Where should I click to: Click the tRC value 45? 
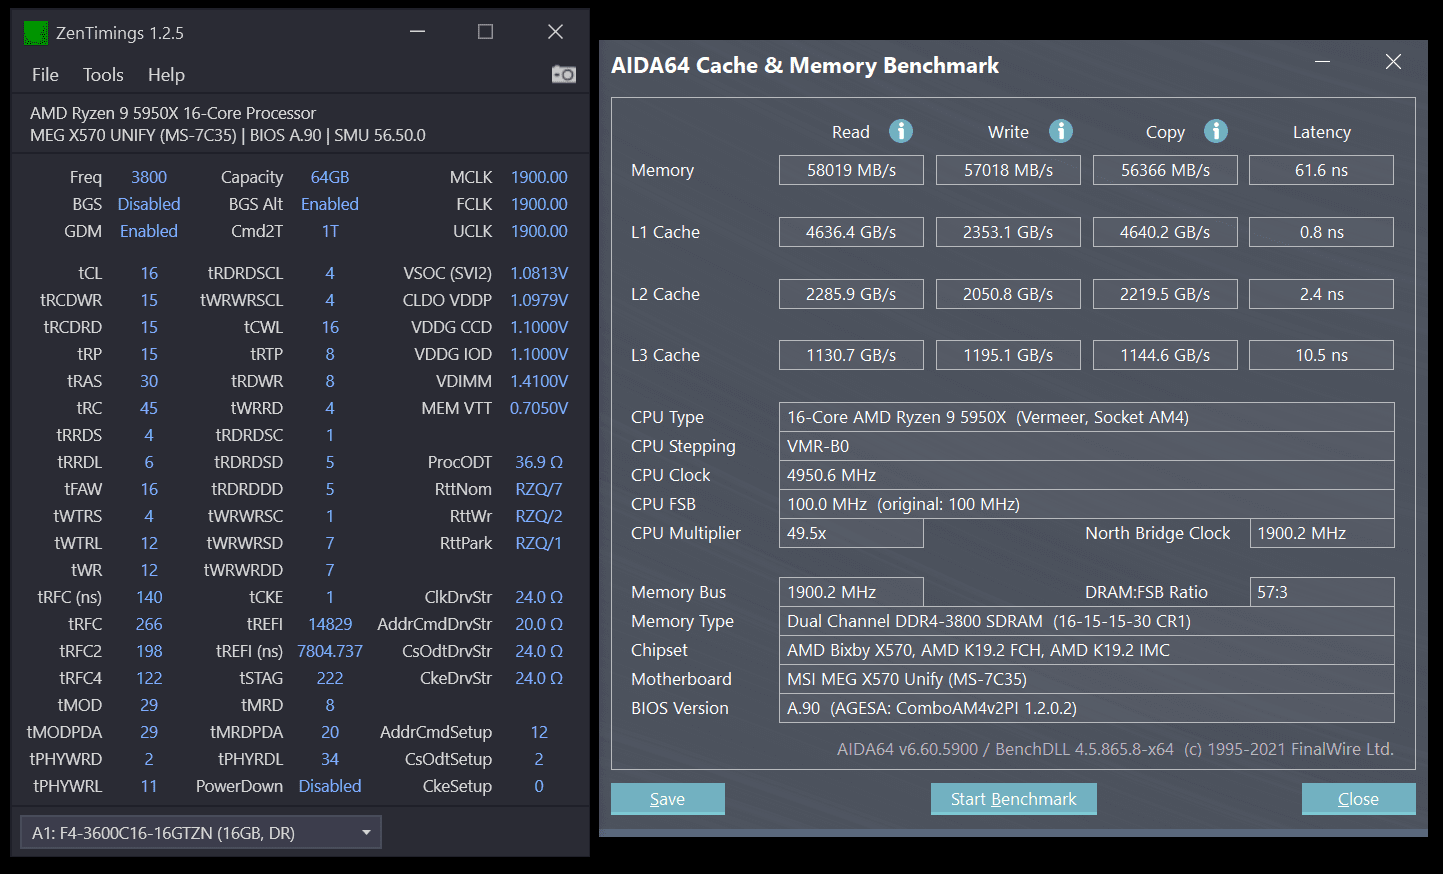[149, 408]
